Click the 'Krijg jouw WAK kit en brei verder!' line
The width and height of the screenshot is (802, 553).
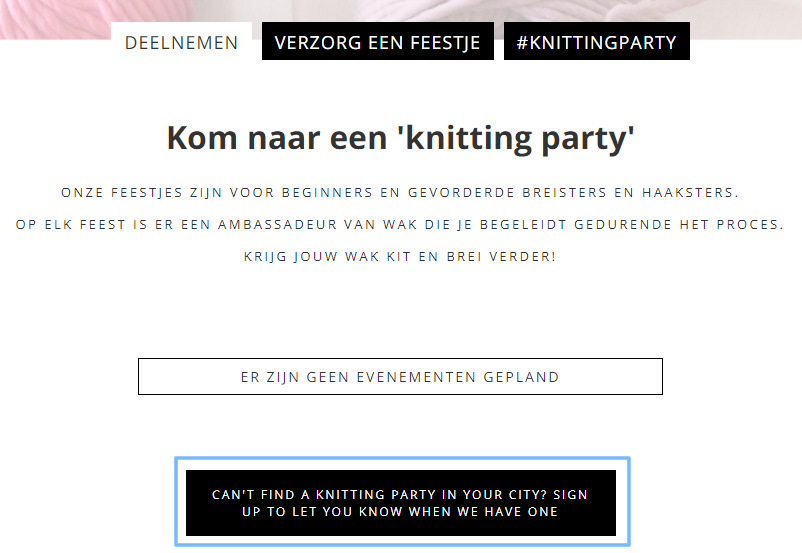coord(400,257)
